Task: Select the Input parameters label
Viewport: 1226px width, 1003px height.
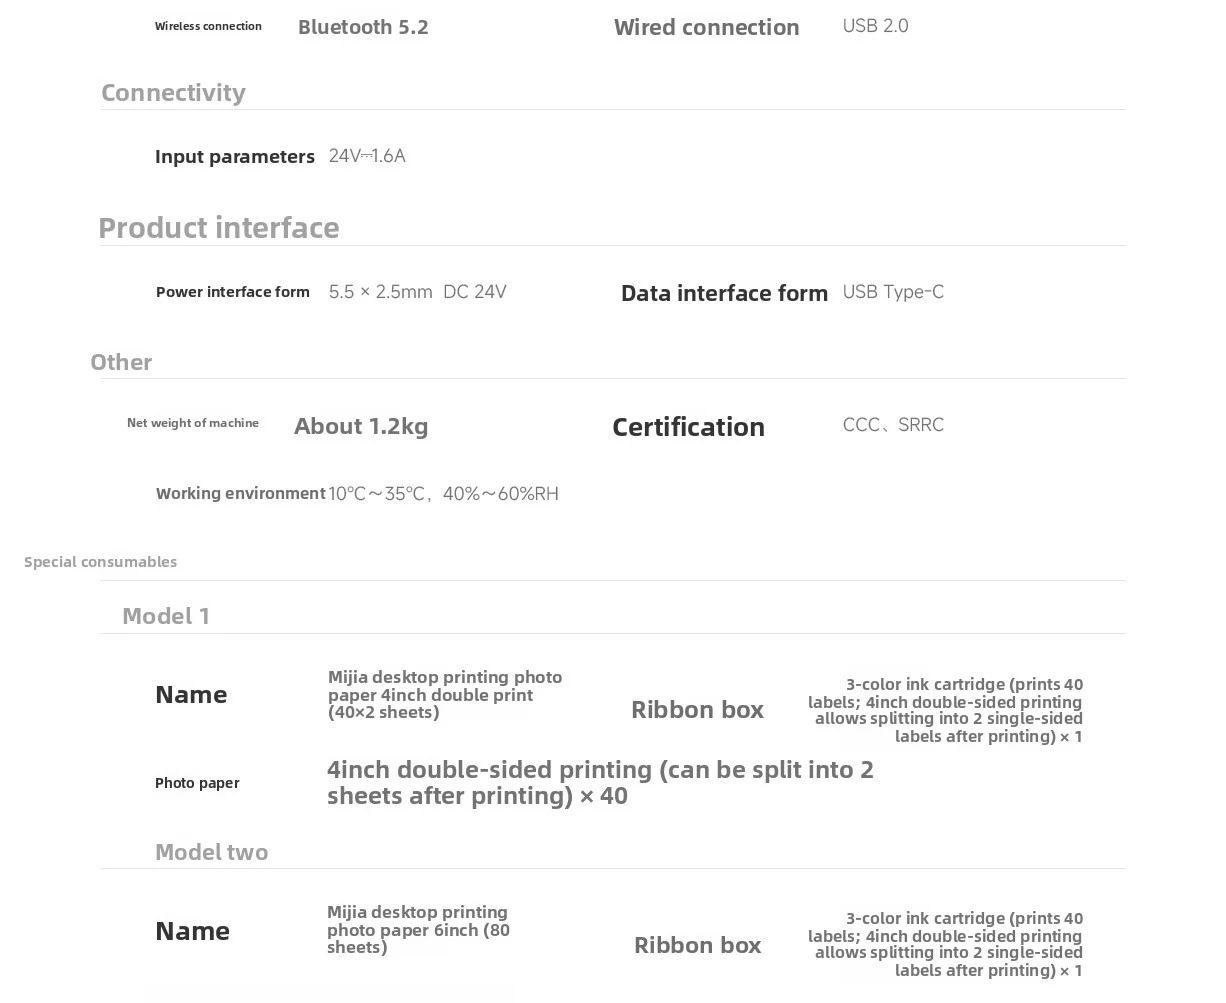Action: pyautogui.click(x=235, y=156)
